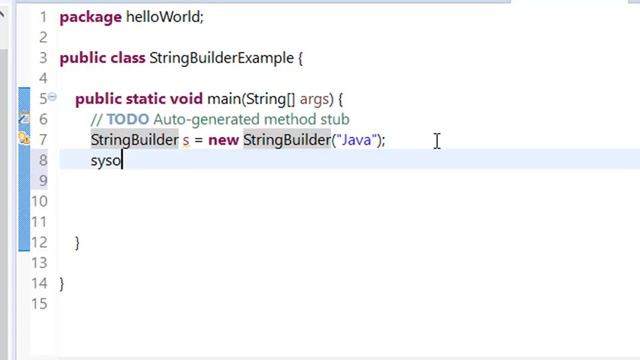Image resolution: width=640 pixels, height=360 pixels.
Task: Click line number 9 in the gutter
Action: [43, 180]
